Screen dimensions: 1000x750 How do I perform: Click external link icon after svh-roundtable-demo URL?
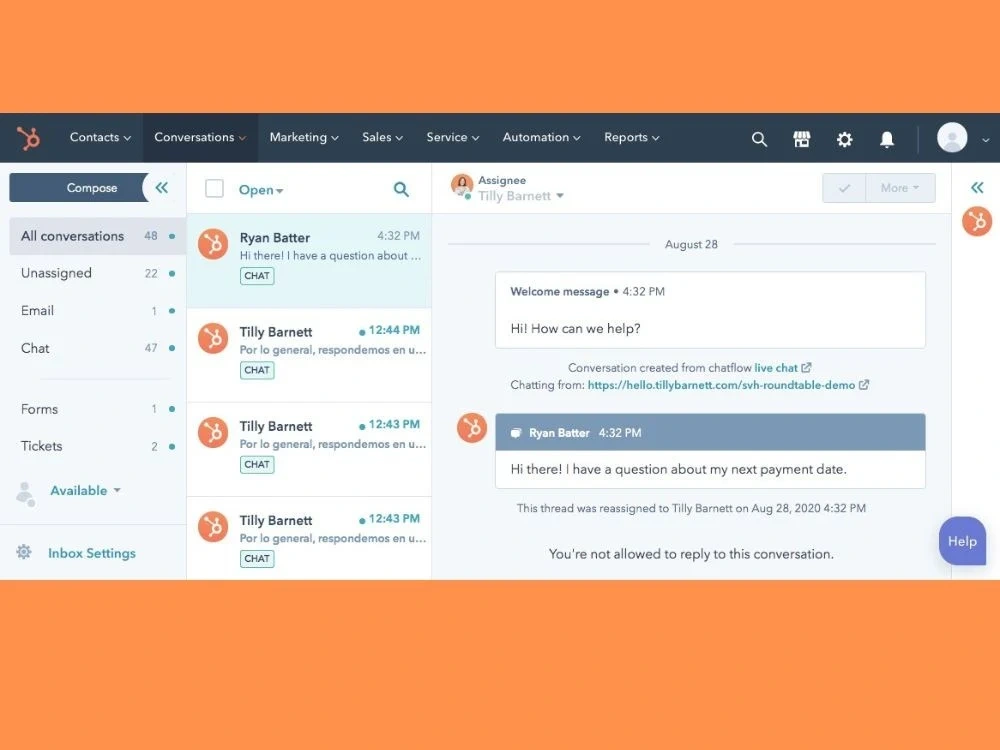click(x=864, y=385)
